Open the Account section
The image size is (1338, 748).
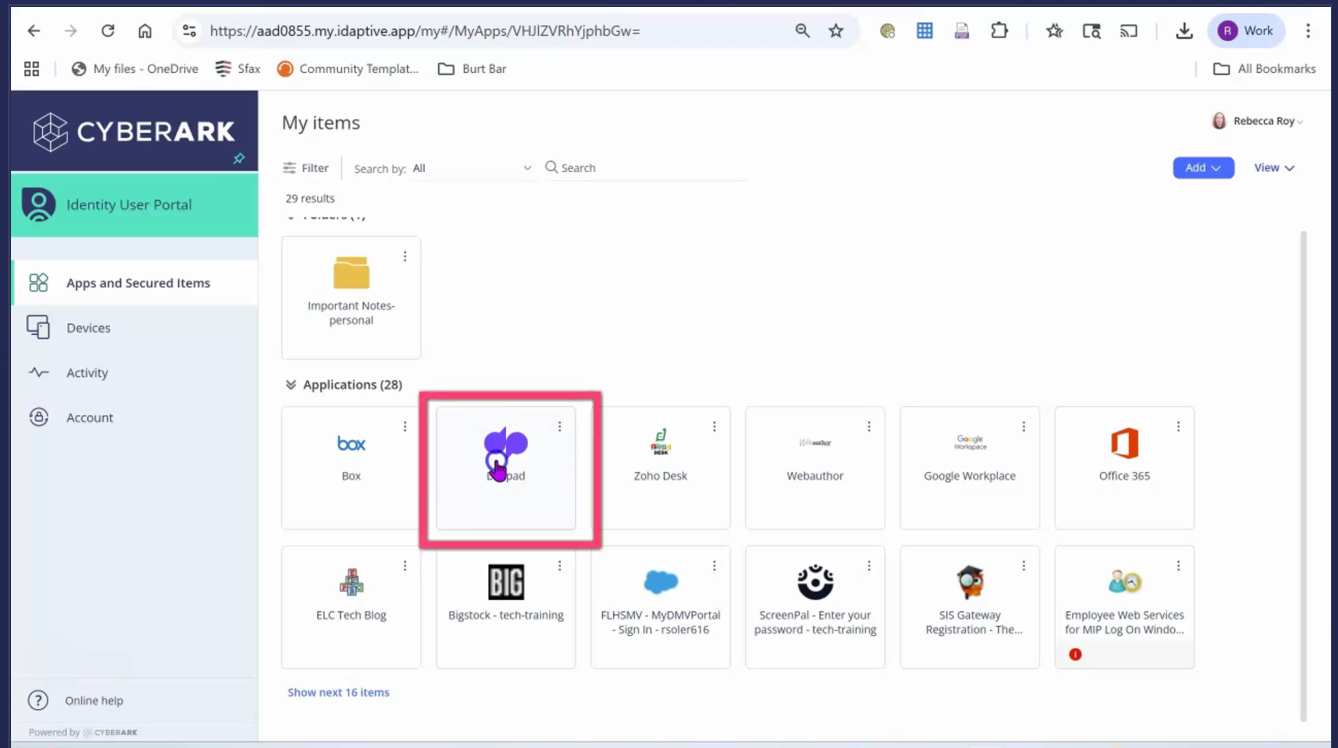pos(134,418)
